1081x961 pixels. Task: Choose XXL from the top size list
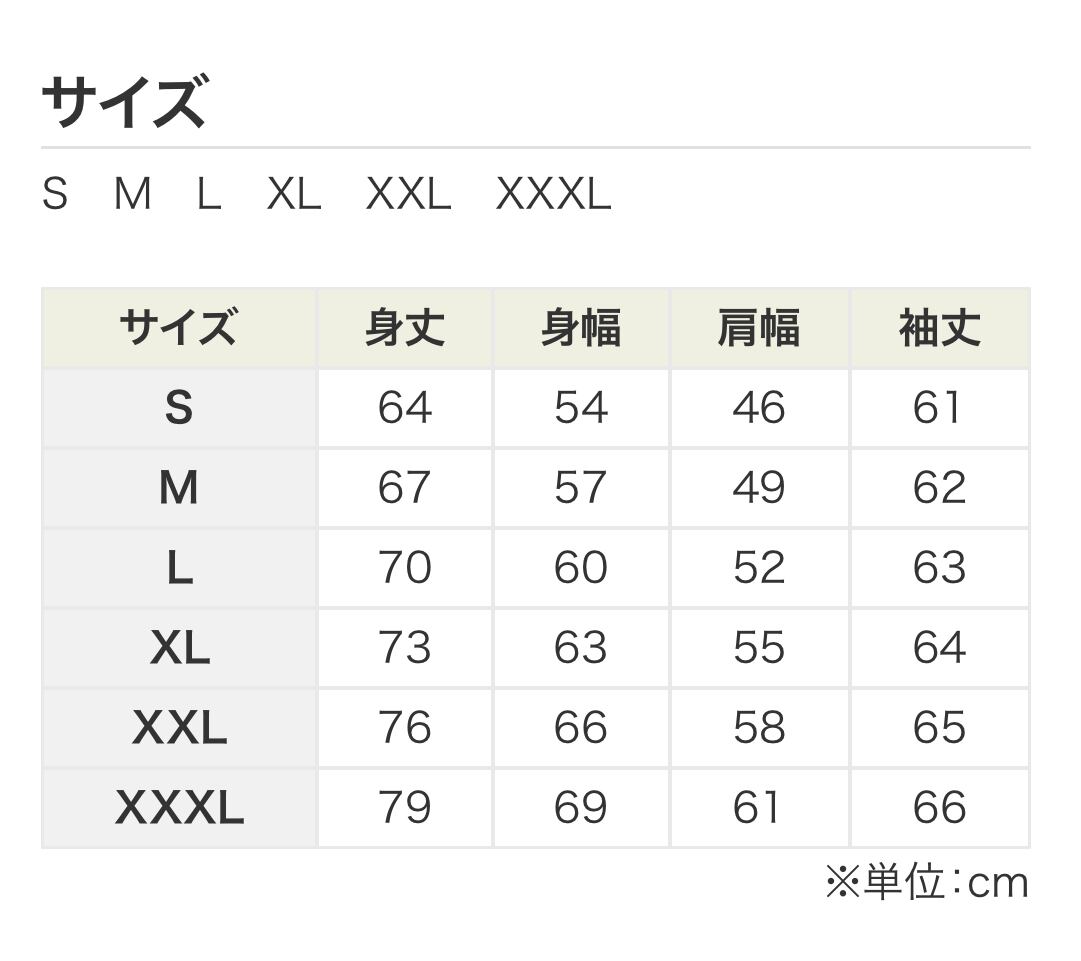click(x=408, y=194)
